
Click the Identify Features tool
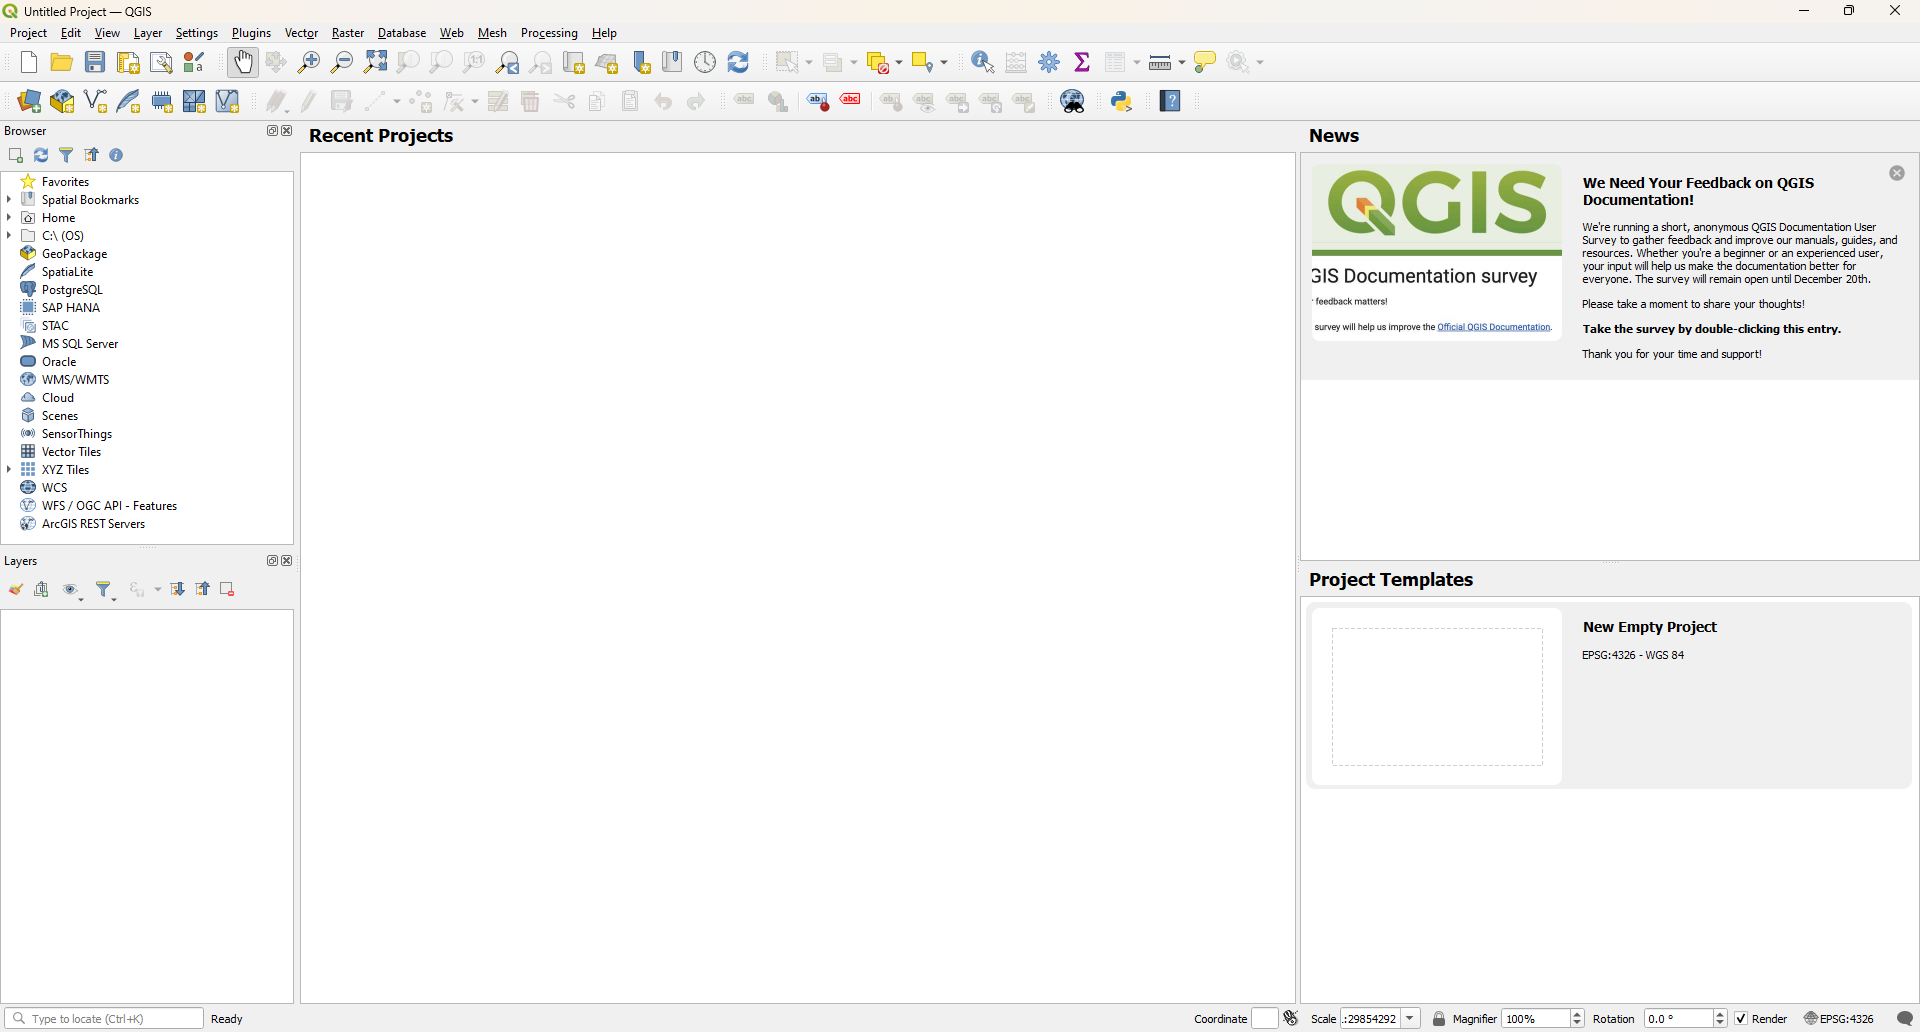(x=982, y=63)
